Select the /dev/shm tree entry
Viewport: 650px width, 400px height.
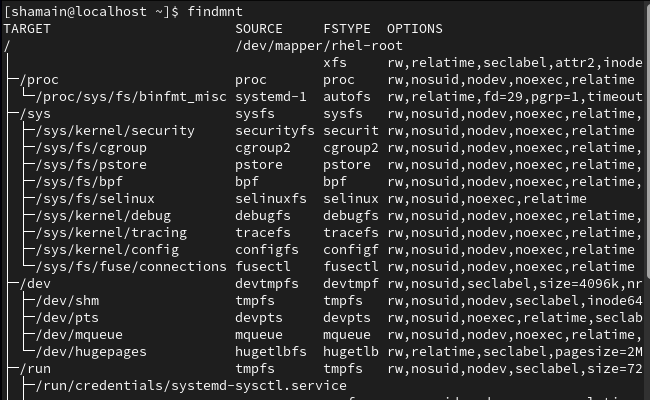[x=67, y=301]
